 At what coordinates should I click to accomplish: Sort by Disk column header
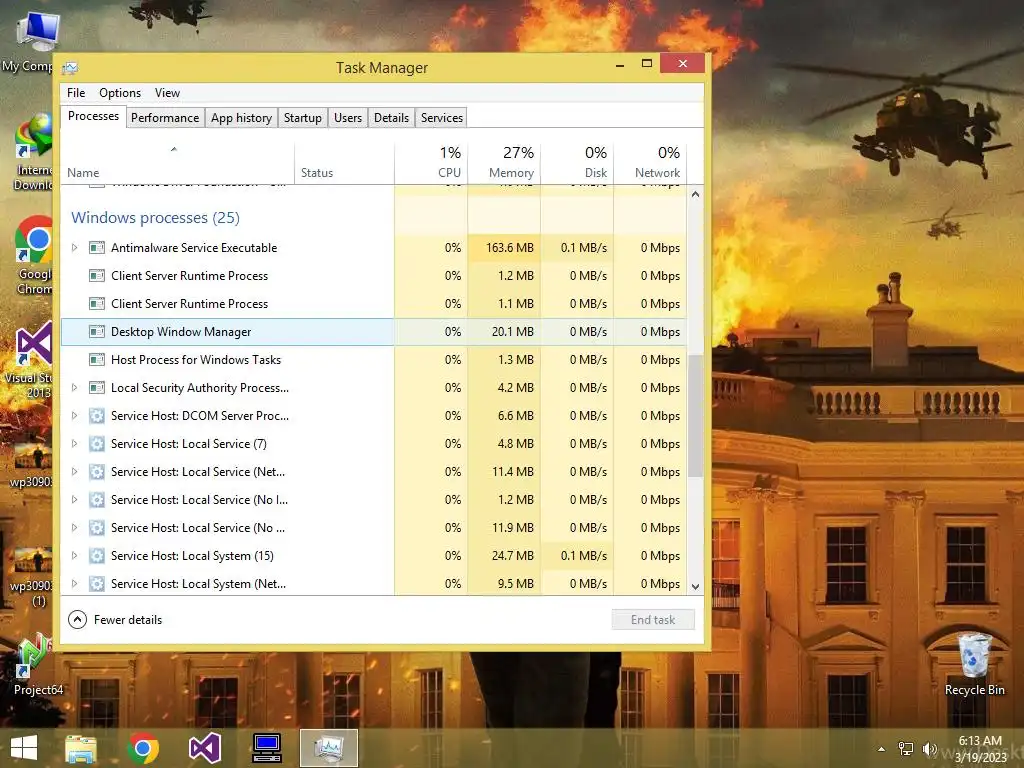click(577, 162)
